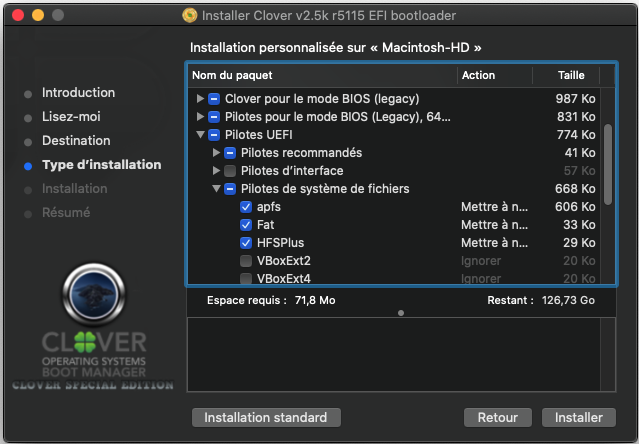Toggle the Pilotes de système de fichiers checkbox
The height and width of the screenshot is (444, 639).
tap(230, 189)
